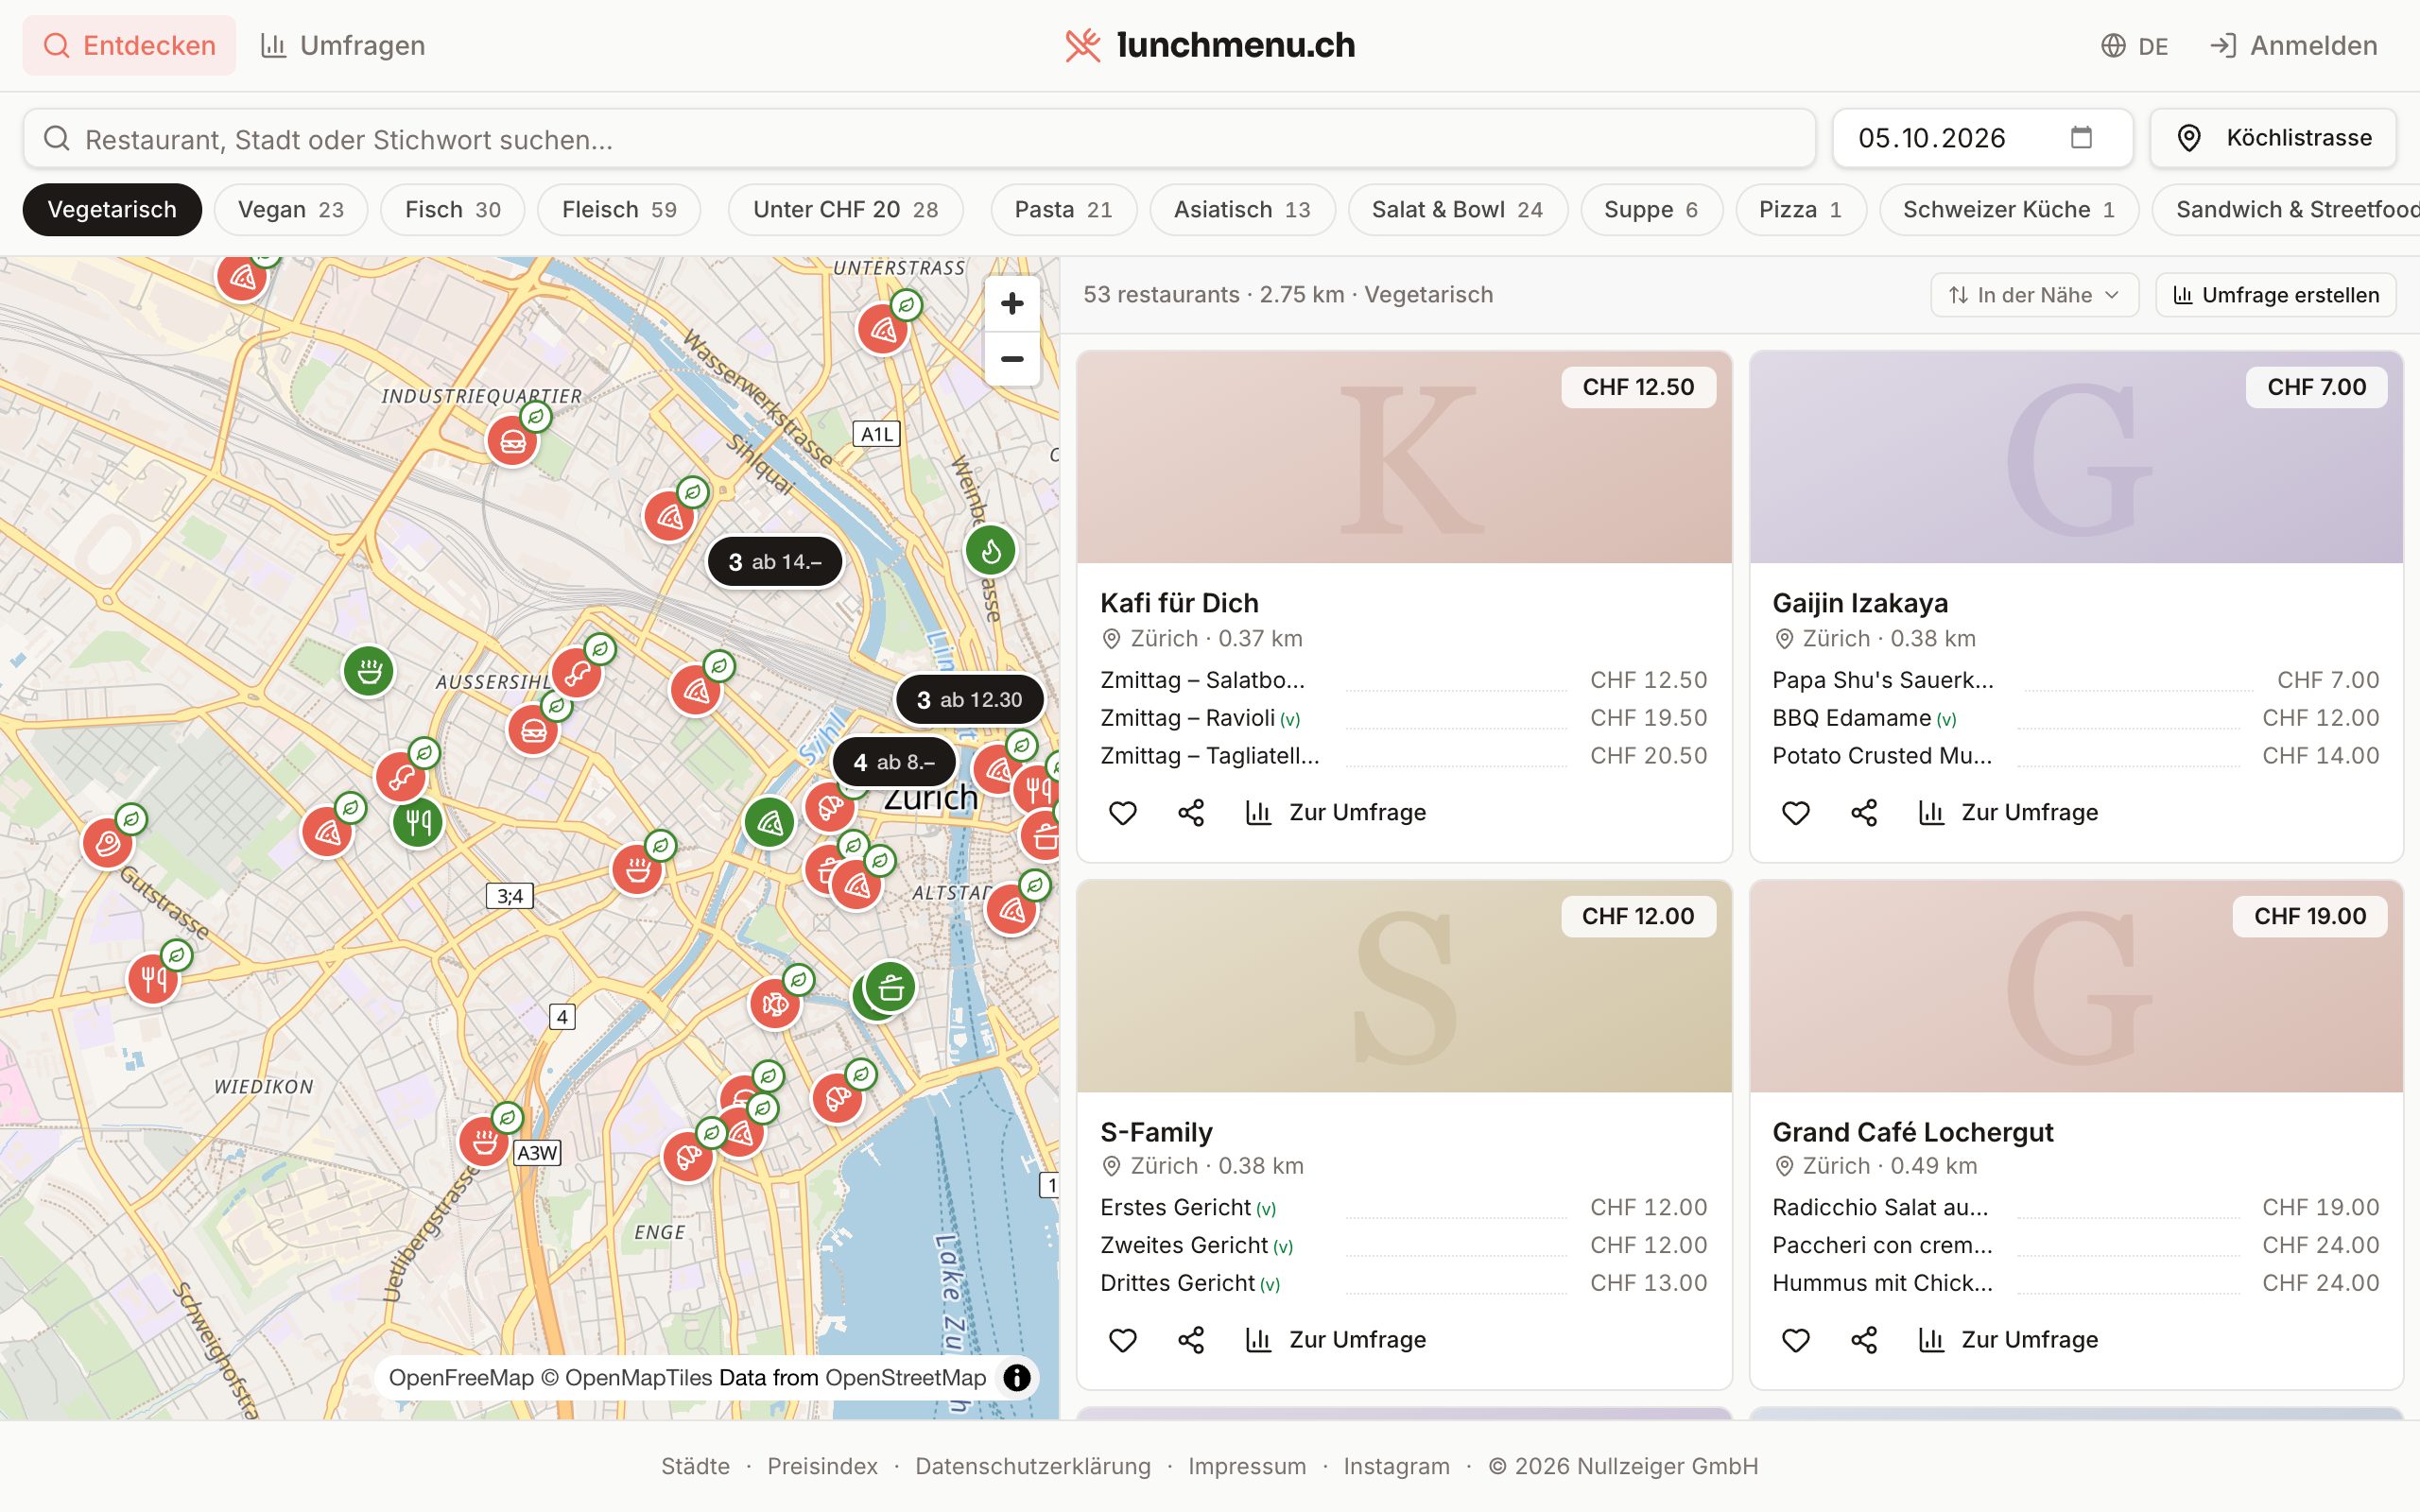
Task: Share the Grand Café Lochergut restaurant
Action: (x=1863, y=1340)
